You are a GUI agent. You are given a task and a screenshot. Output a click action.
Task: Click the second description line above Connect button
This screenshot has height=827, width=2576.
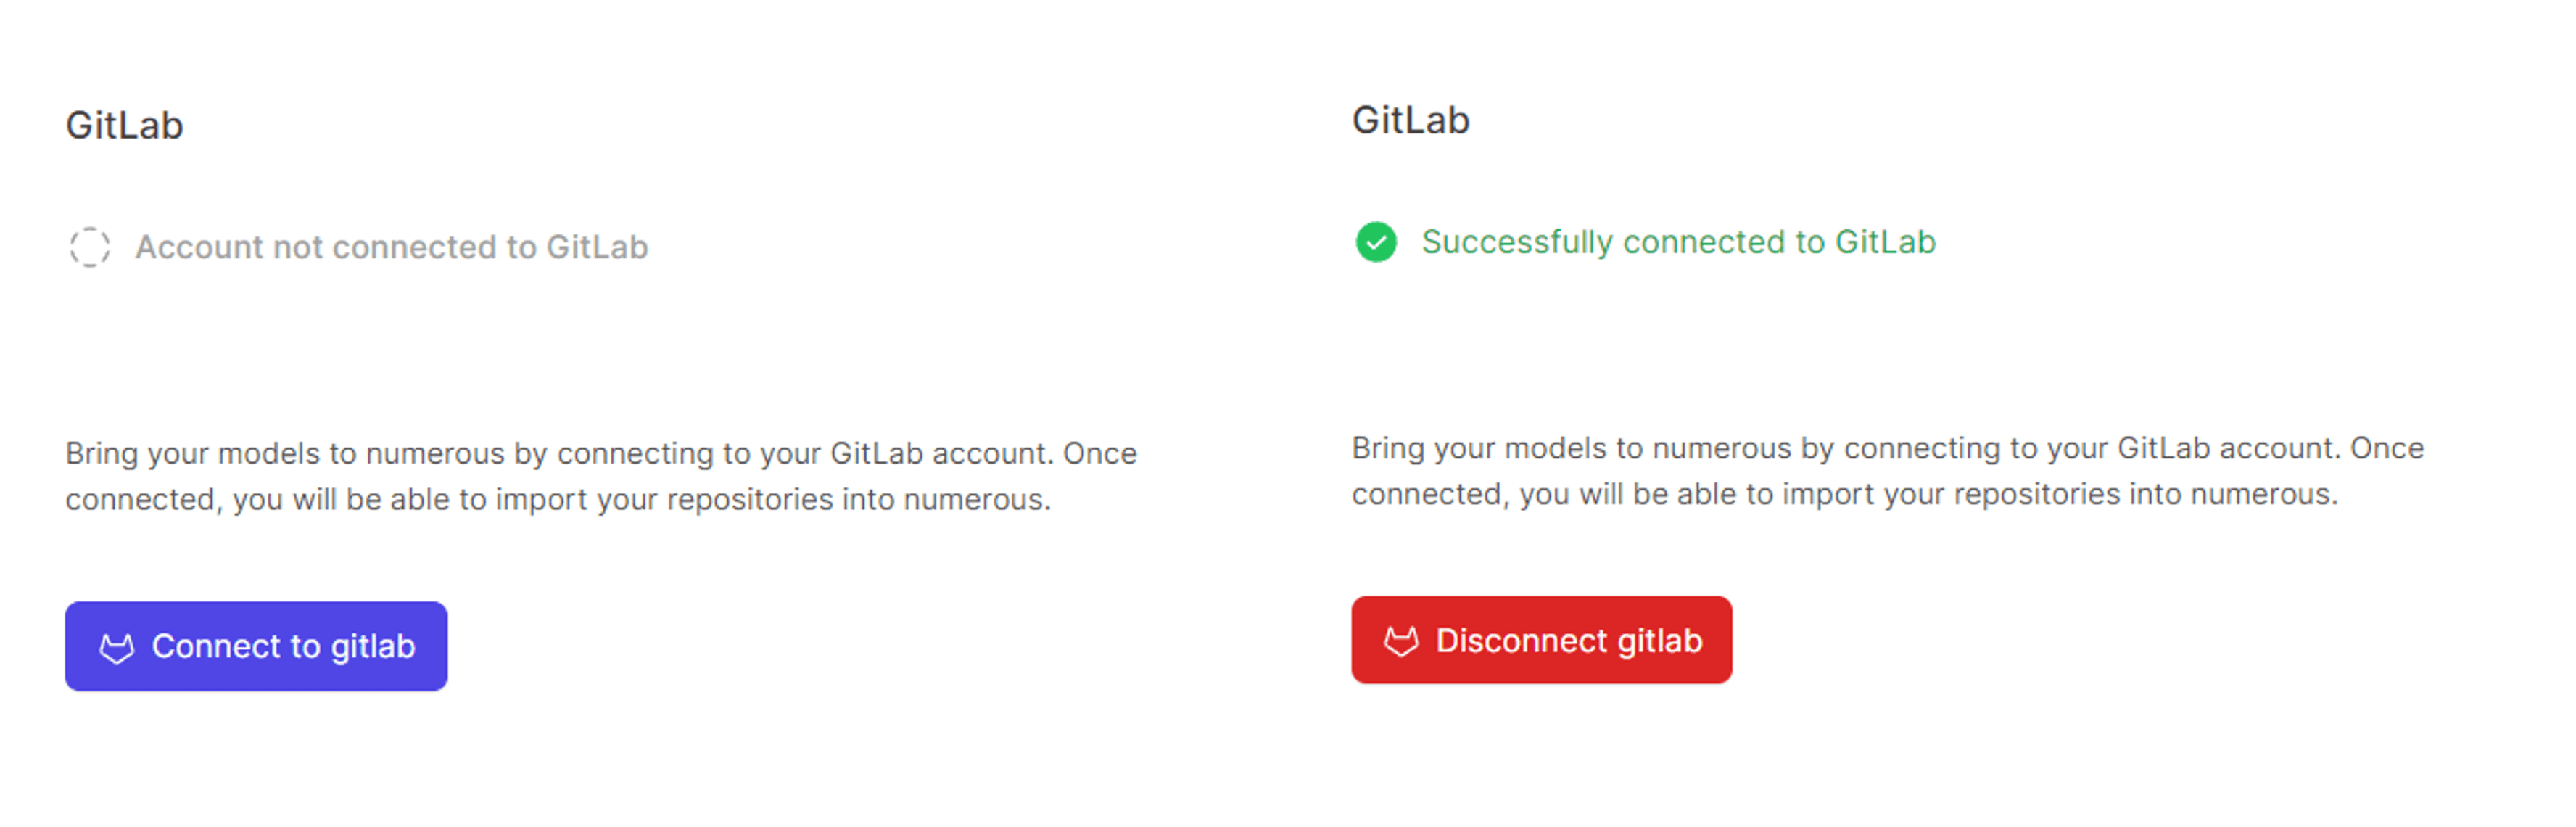pyautogui.click(x=558, y=499)
